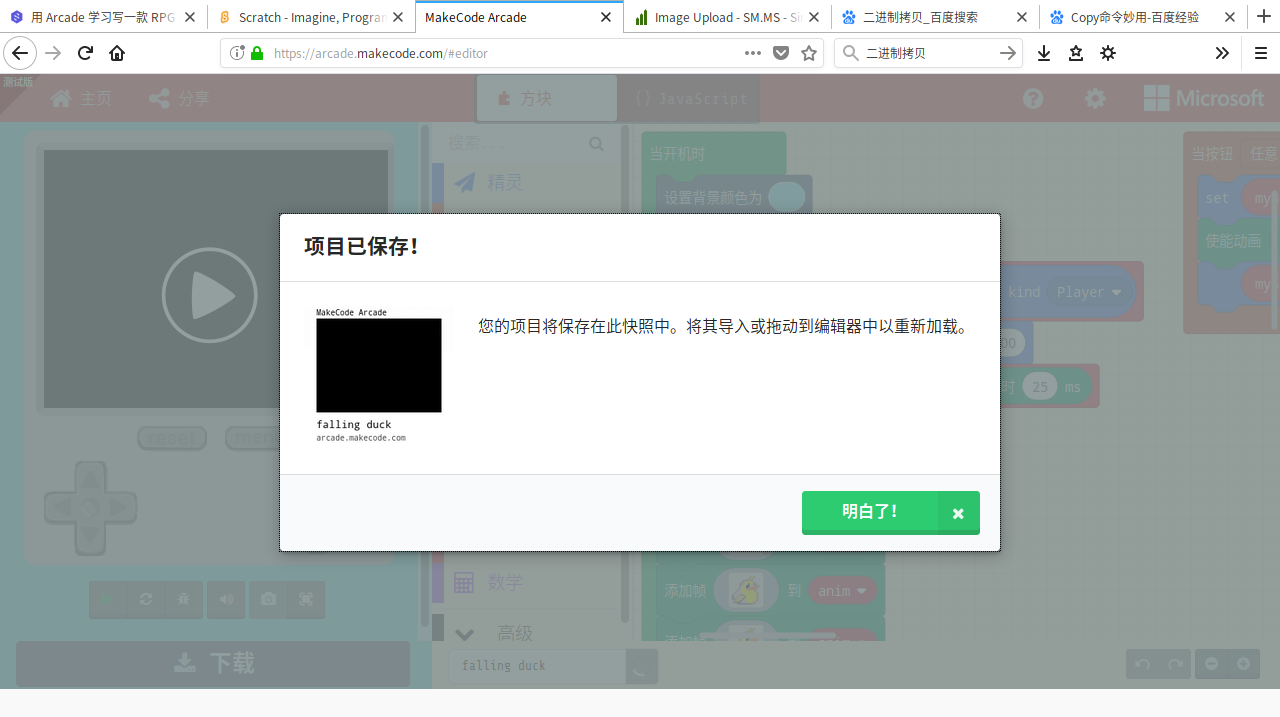Open the Firefox hamburger menu
Image resolution: width=1280 pixels, height=717 pixels.
pos(1260,53)
